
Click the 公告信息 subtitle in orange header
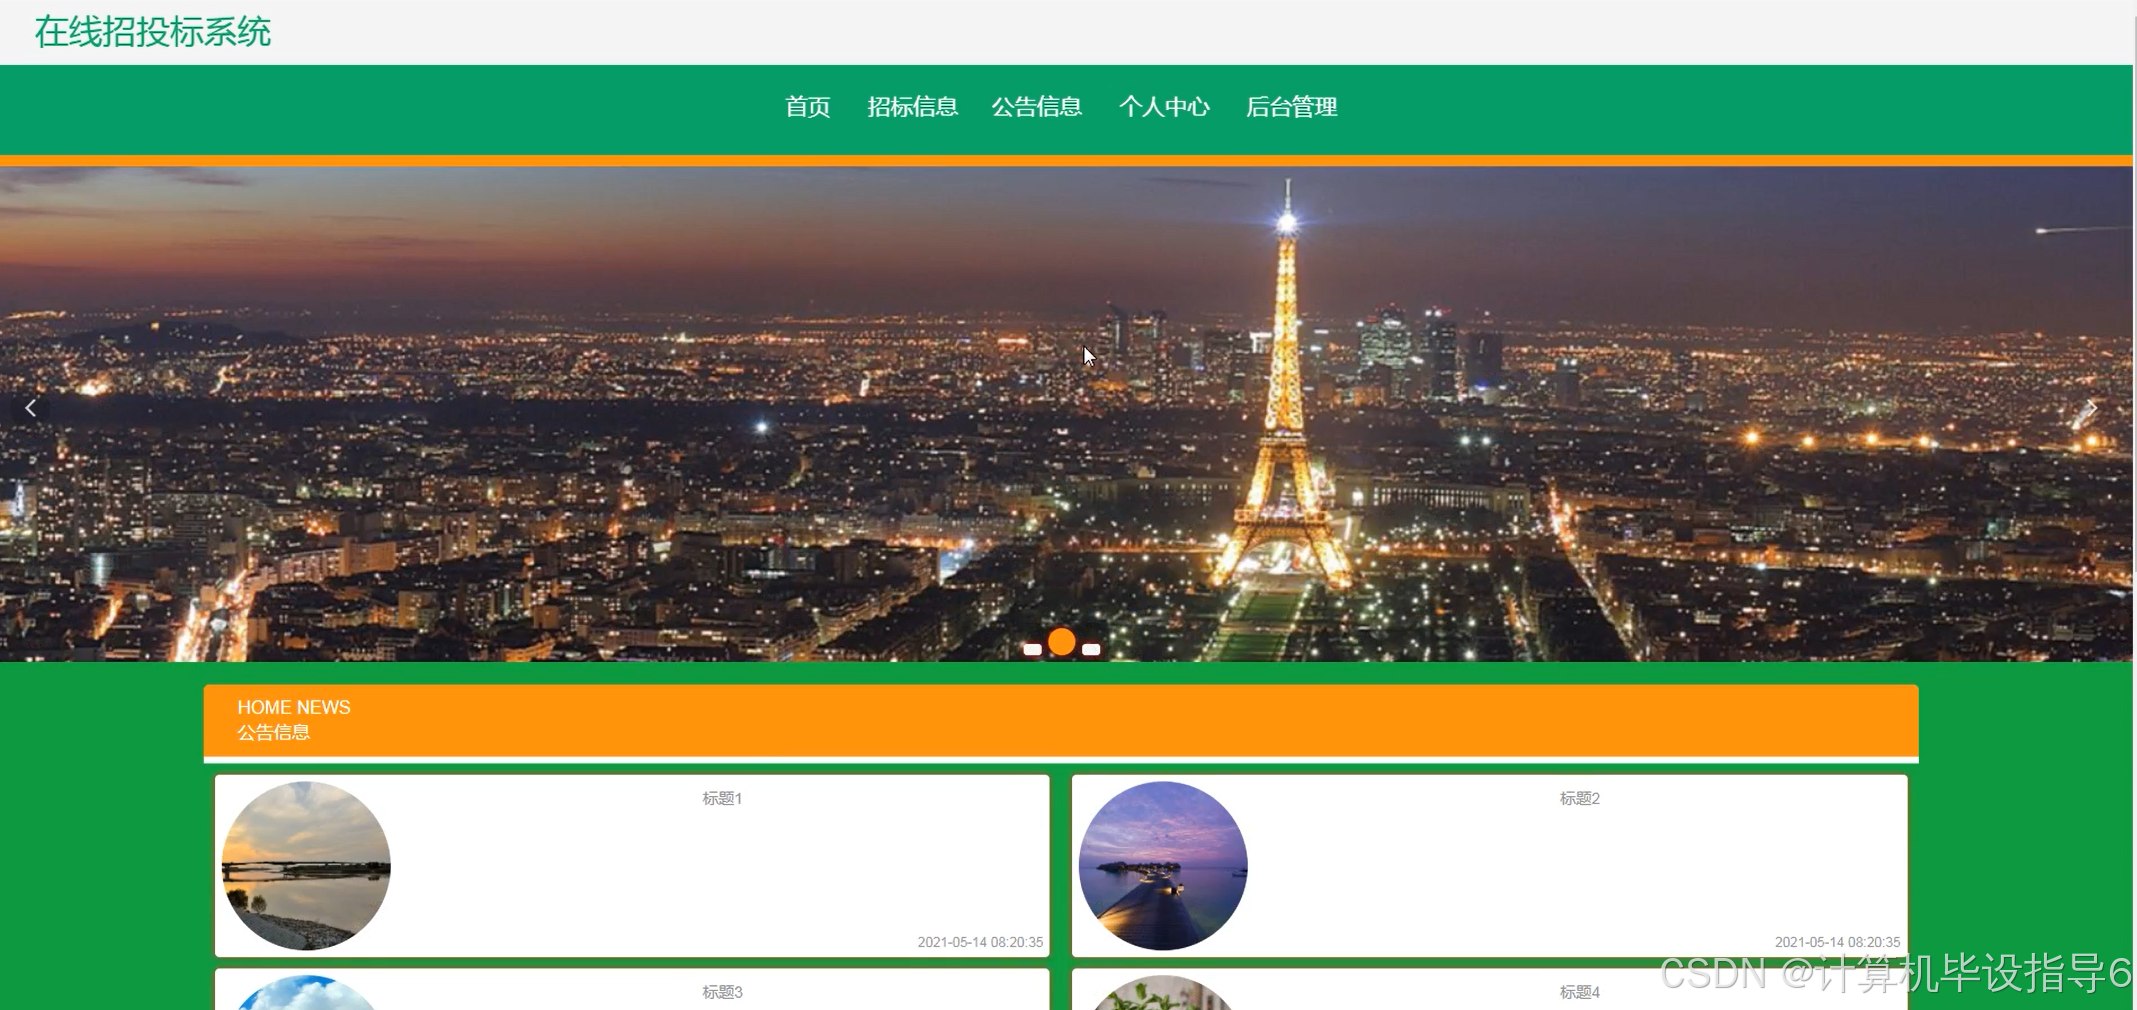(274, 732)
